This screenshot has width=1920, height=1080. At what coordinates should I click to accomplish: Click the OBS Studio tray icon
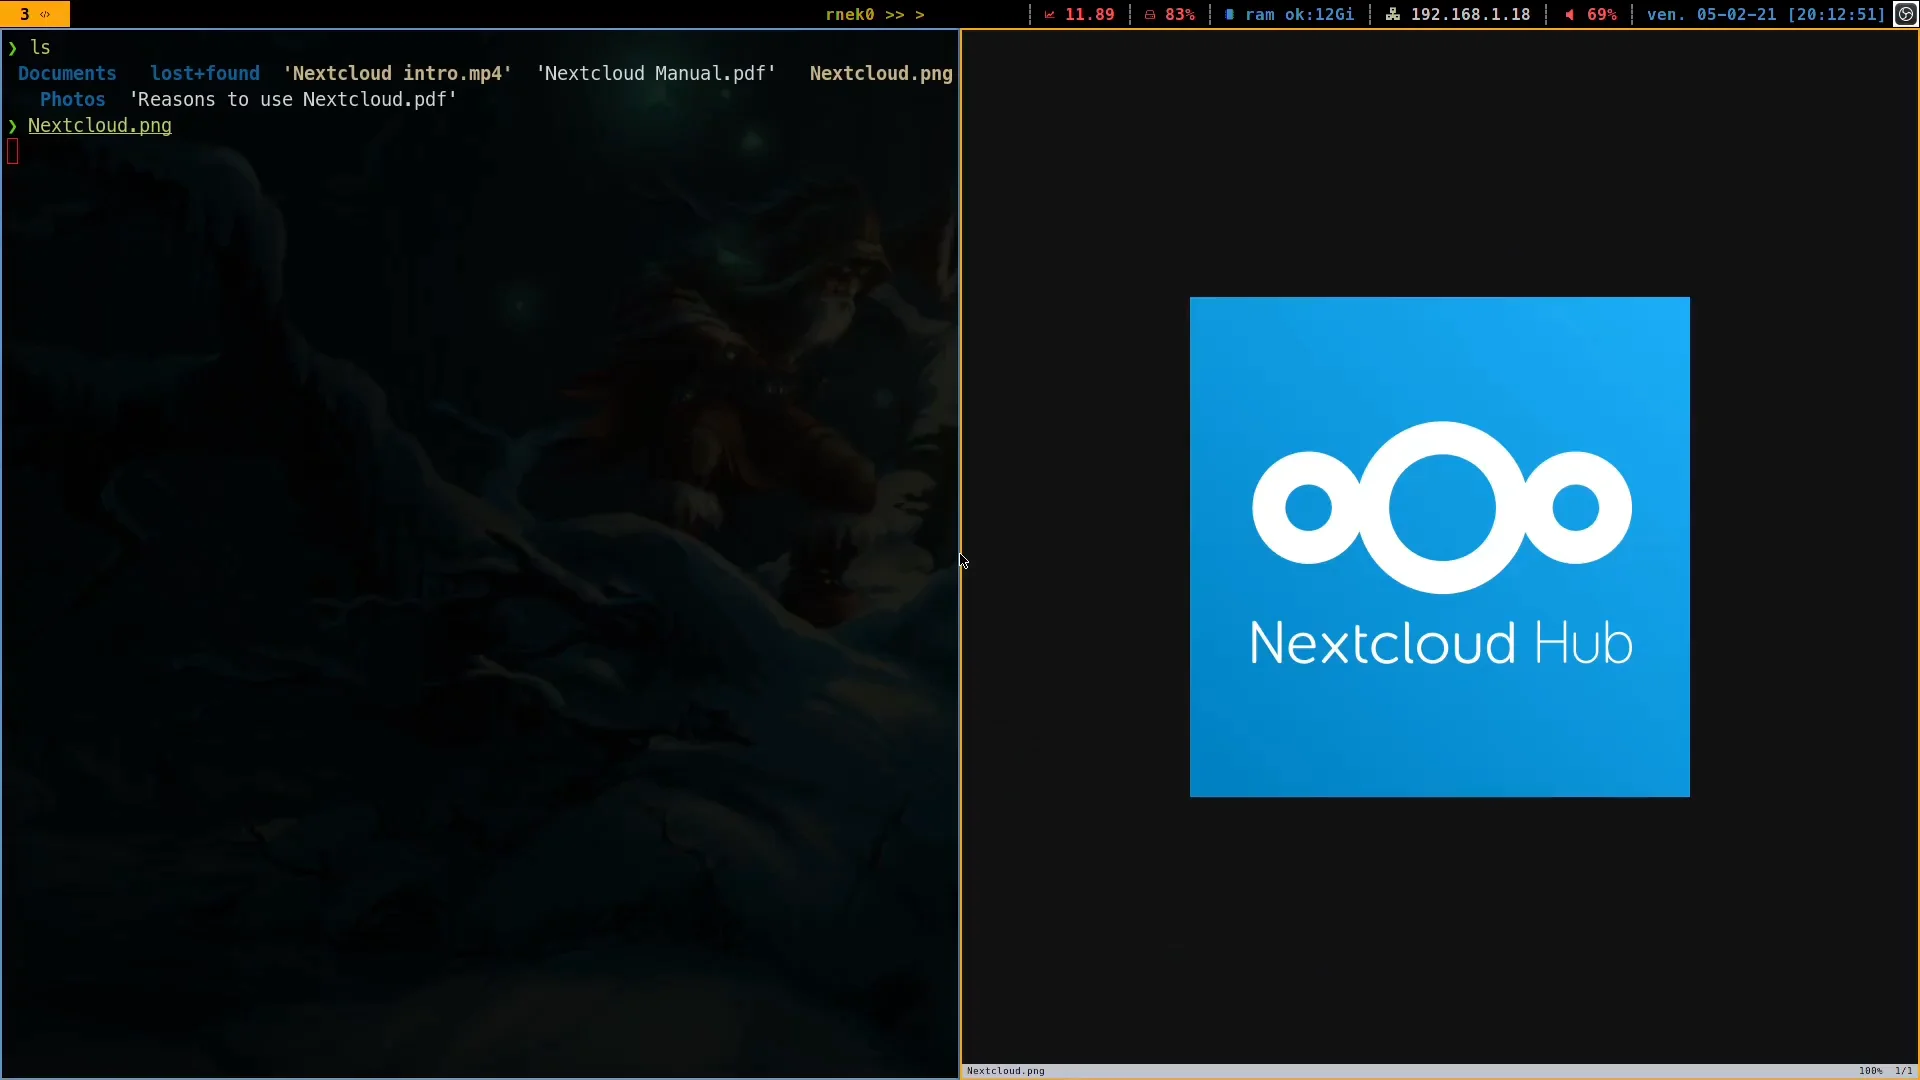(1906, 14)
